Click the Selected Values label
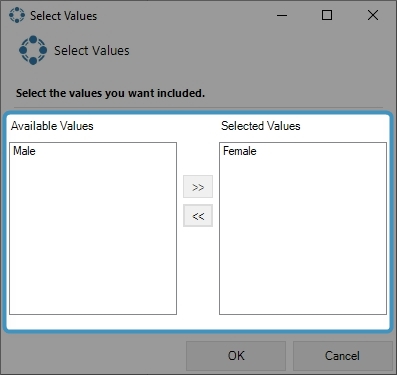The width and height of the screenshot is (397, 375). 261,126
